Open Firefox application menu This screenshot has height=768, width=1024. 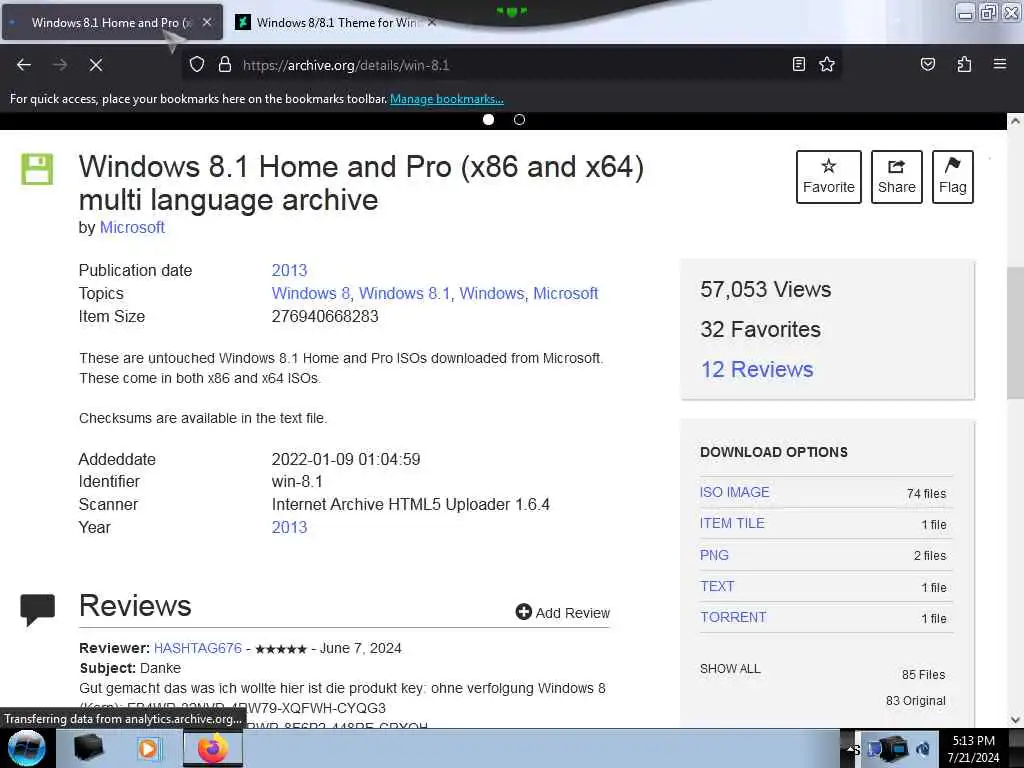999,64
